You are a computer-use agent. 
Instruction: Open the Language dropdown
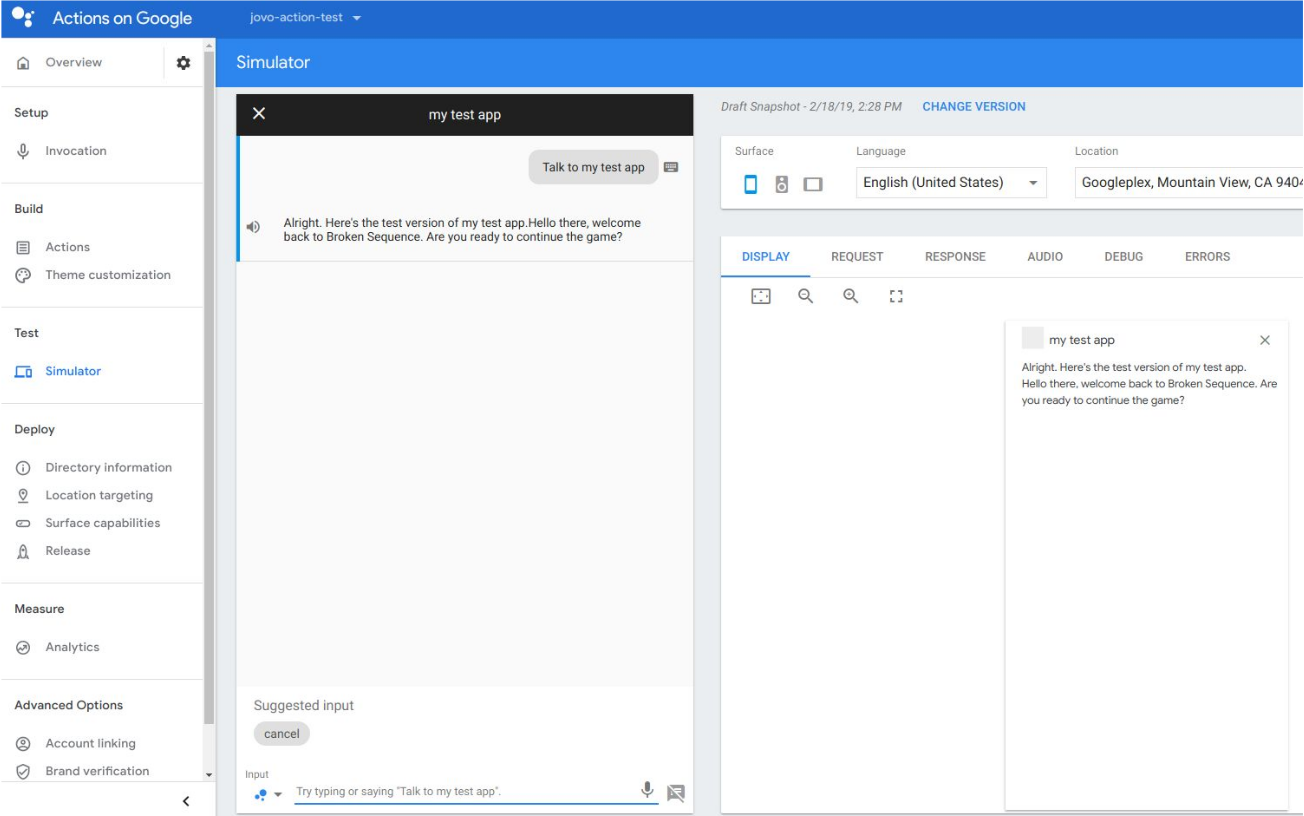tap(951, 183)
